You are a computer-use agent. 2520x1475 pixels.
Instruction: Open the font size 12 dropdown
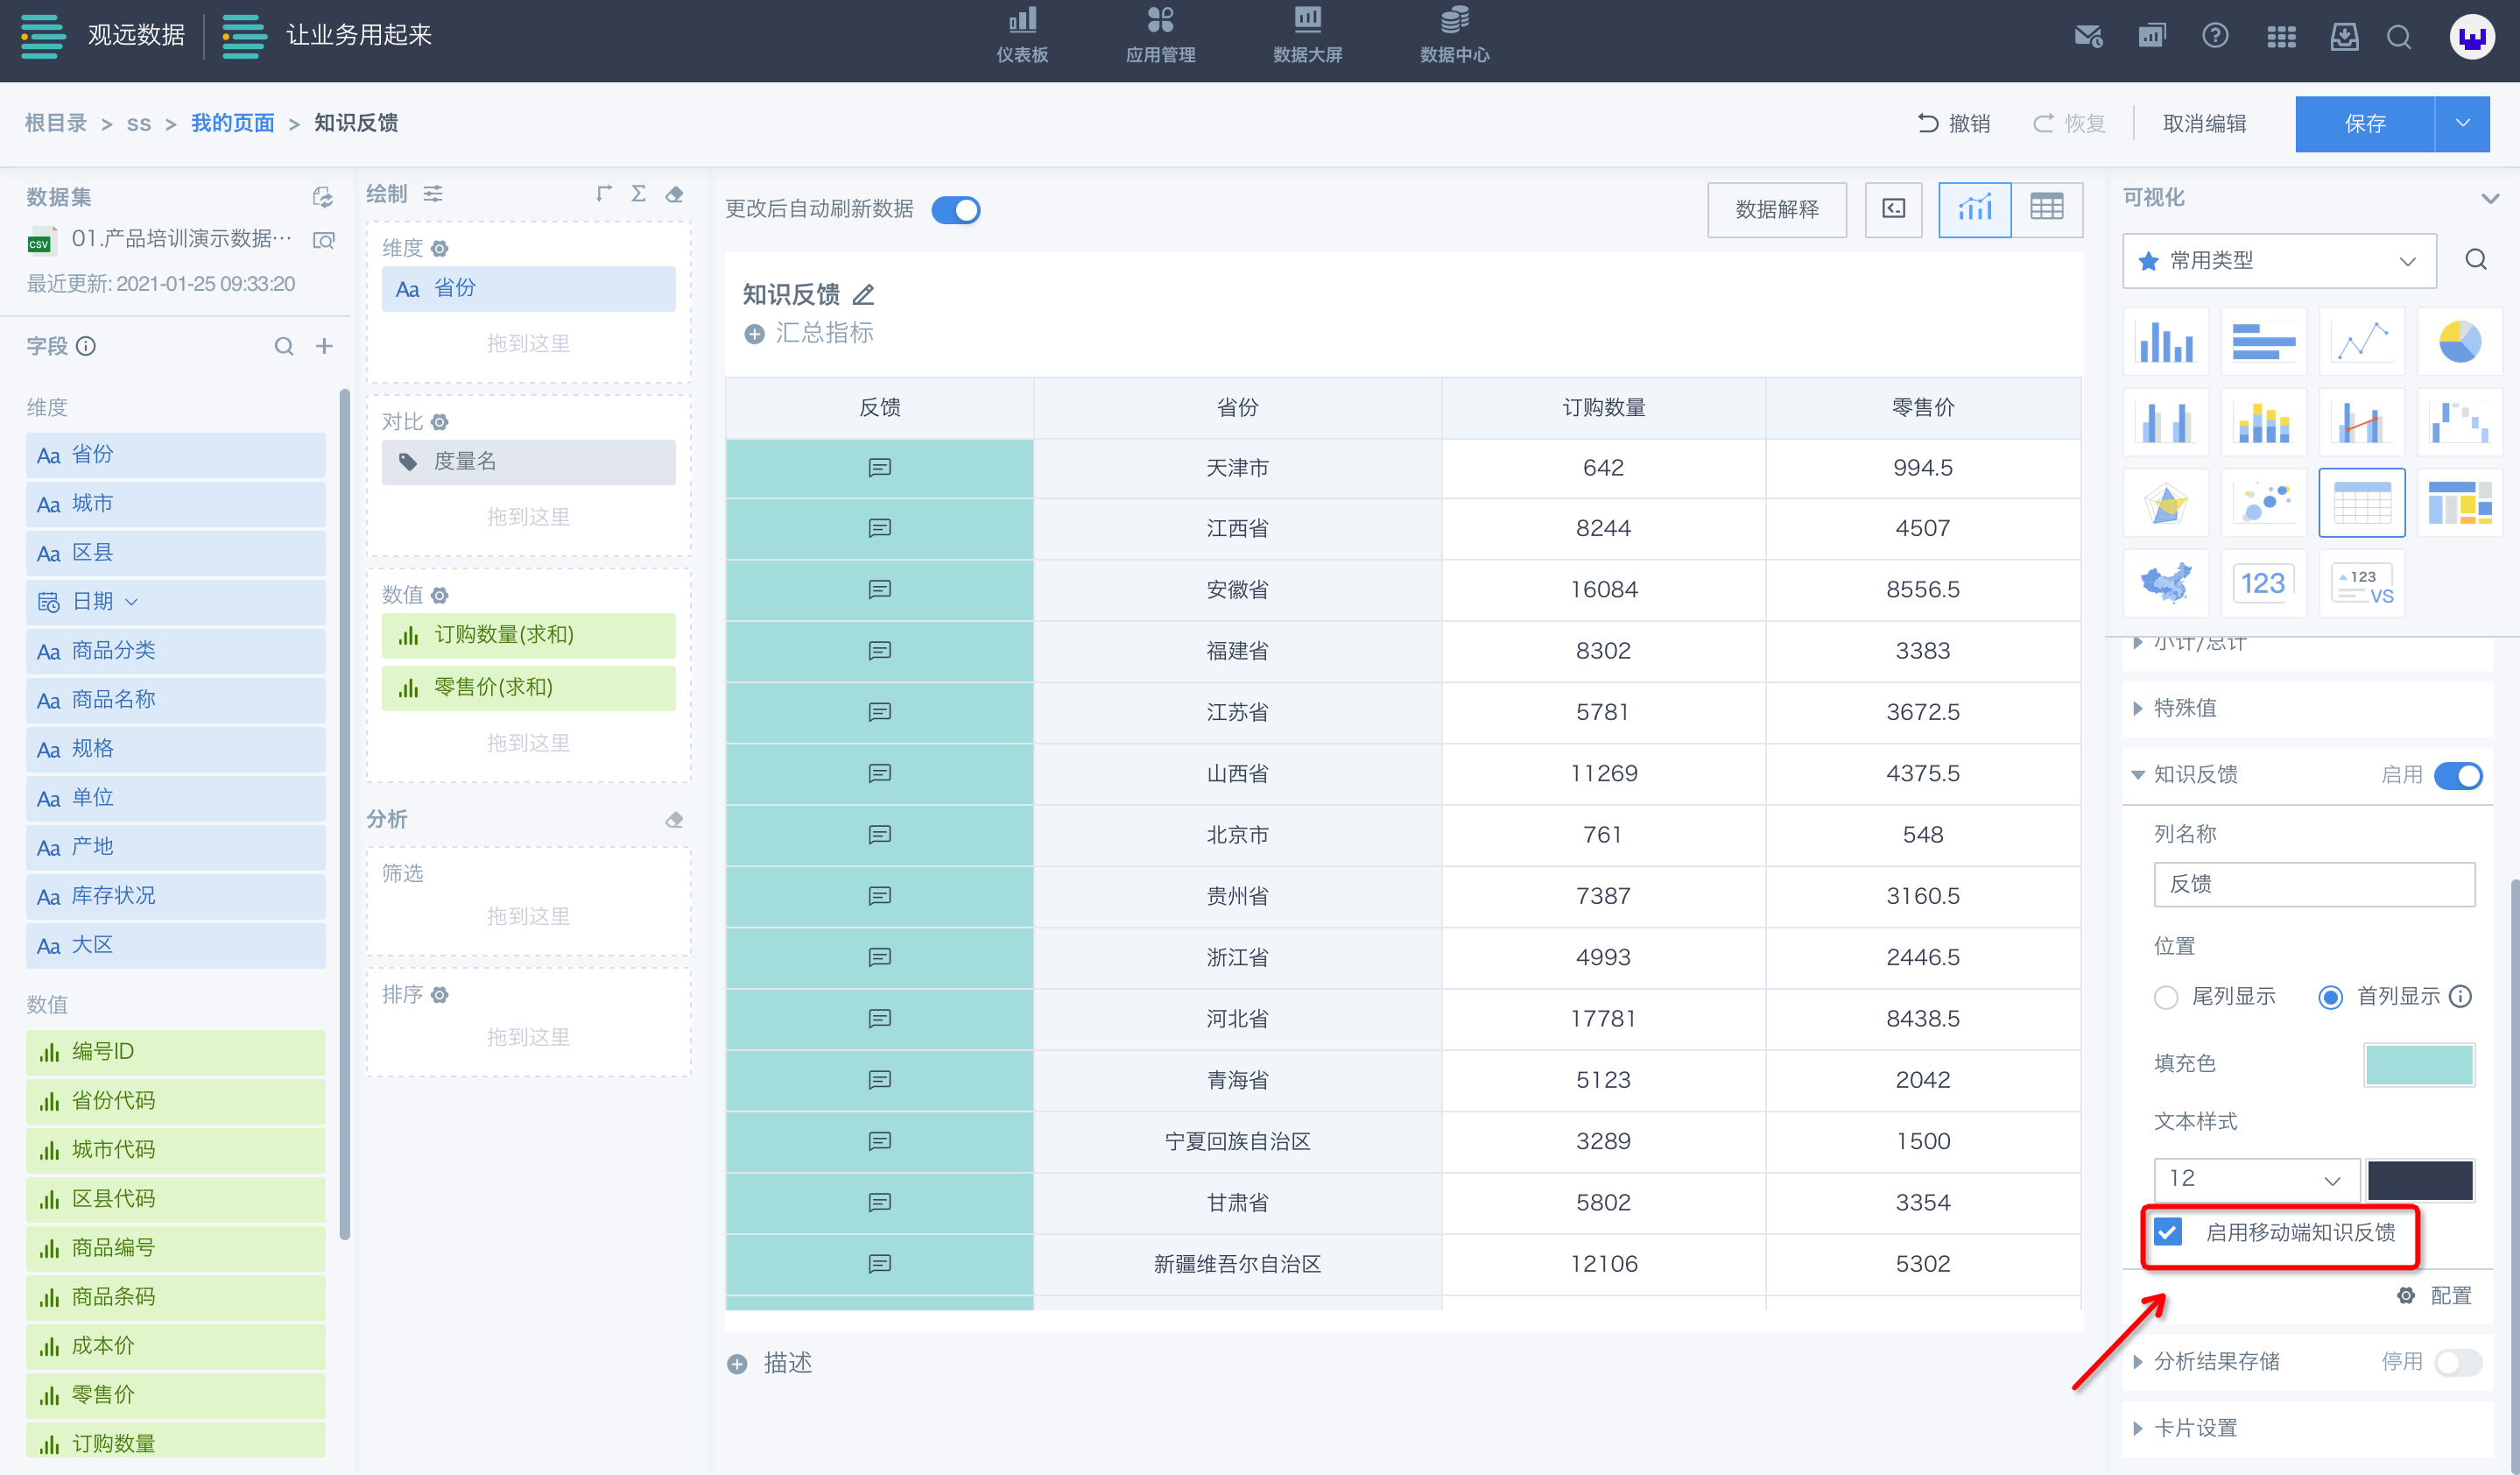click(x=2257, y=1180)
